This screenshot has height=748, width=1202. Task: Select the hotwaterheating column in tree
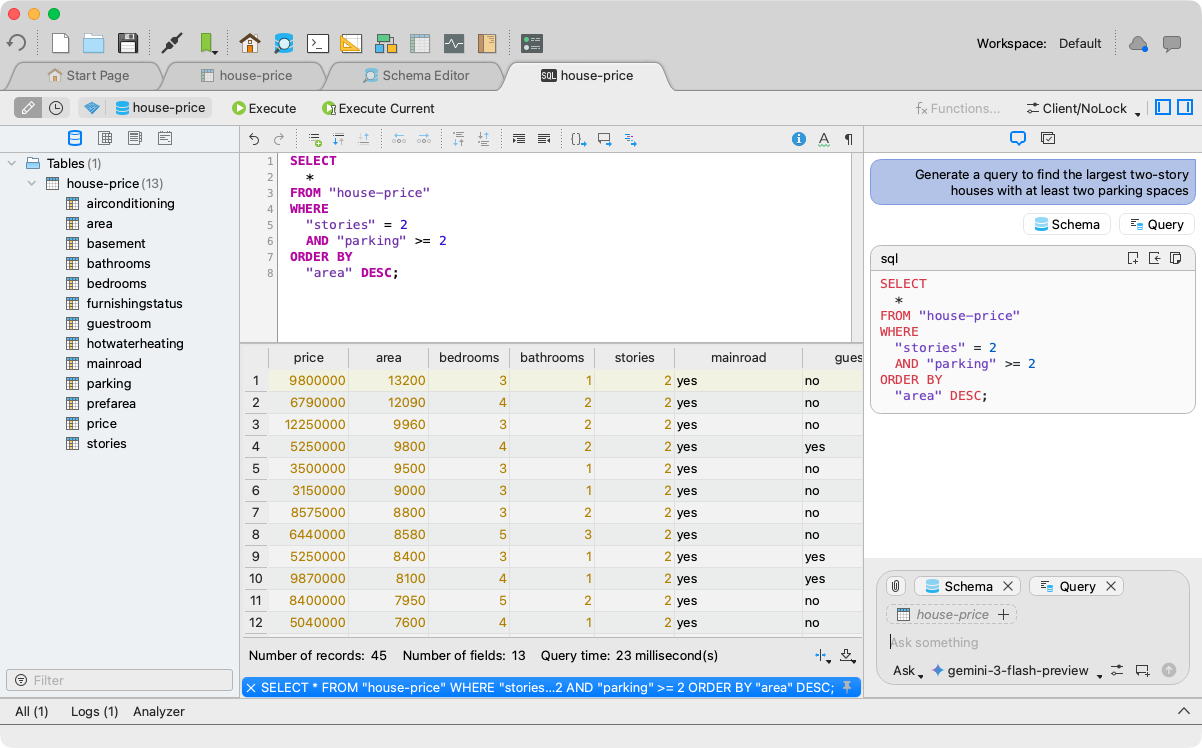pos(135,343)
